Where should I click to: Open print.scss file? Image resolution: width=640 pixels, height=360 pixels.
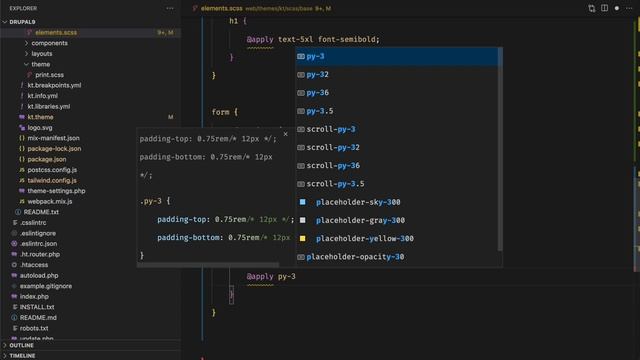(x=49, y=75)
